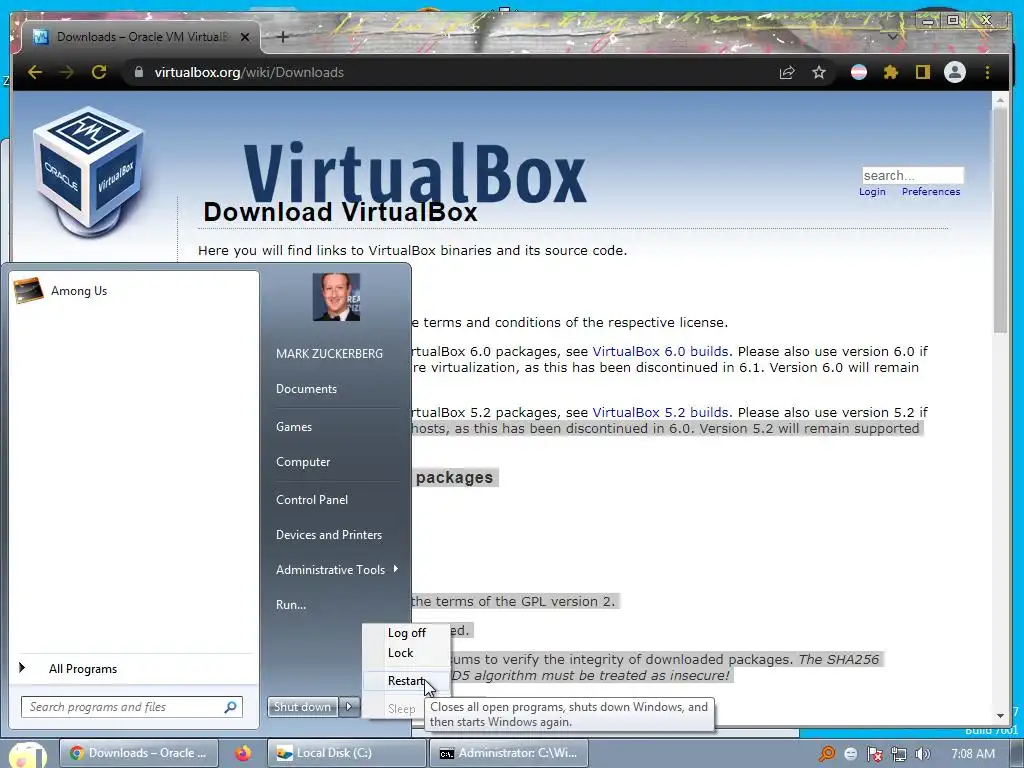Close the Downloads – Oracle VM VirtualBox tab
Screen dimensions: 1024x768
point(245,37)
